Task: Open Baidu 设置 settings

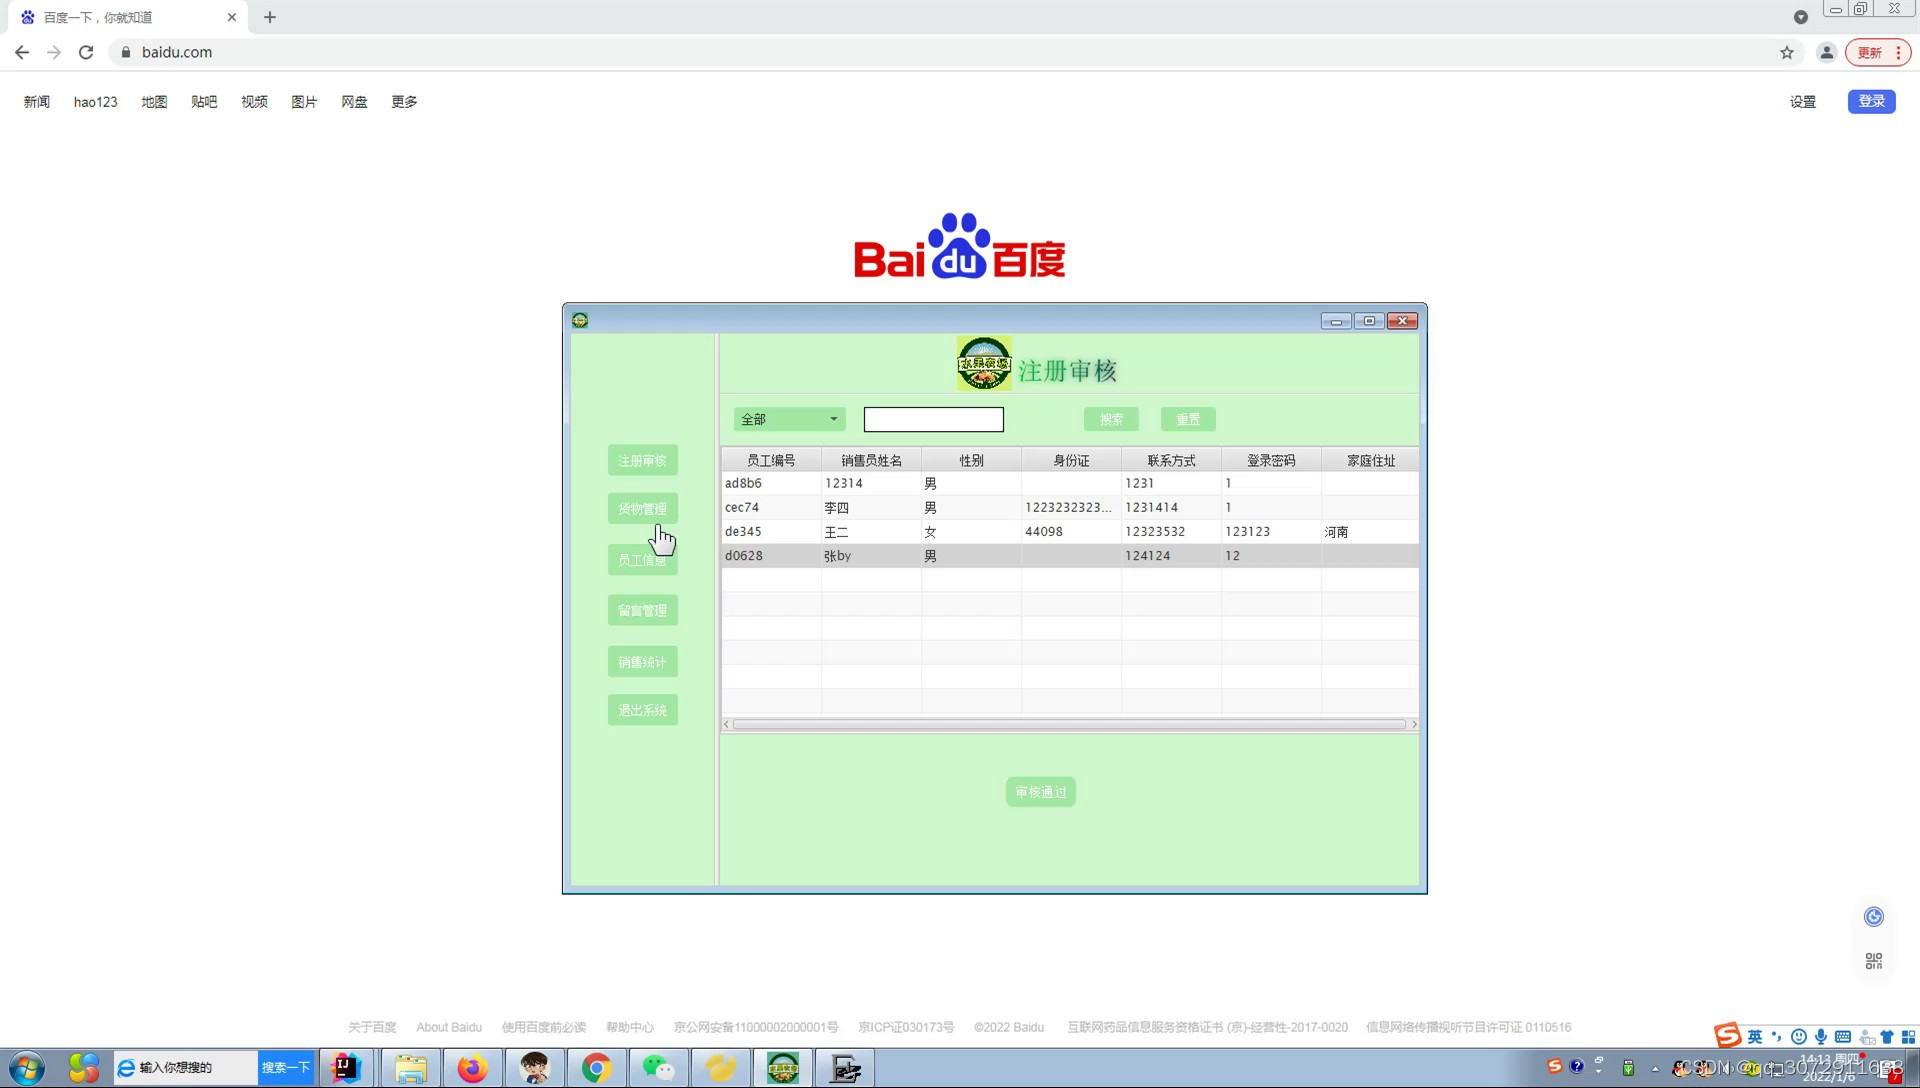Action: point(1802,101)
